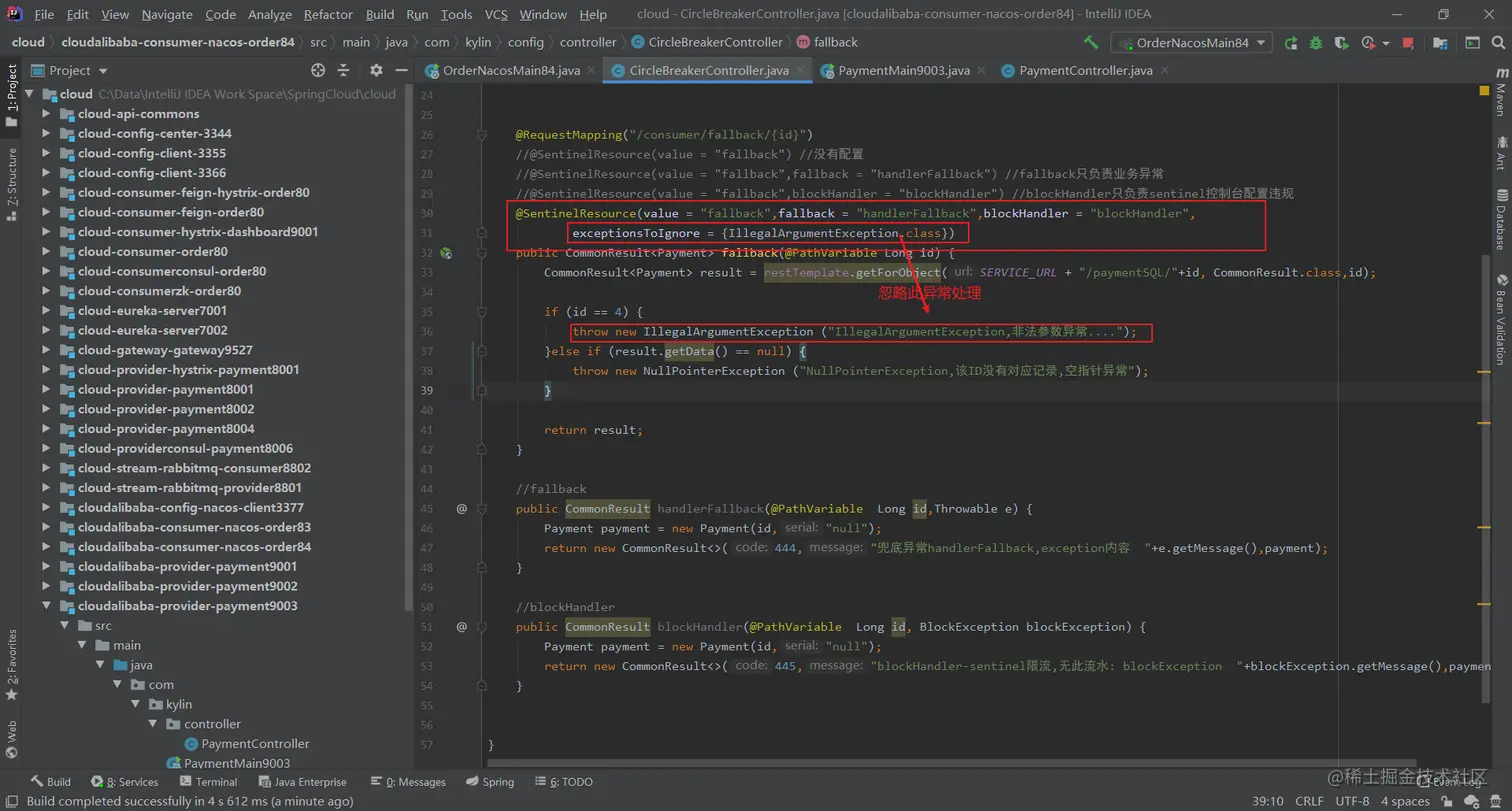
Task: Open Project panel gear settings
Action: (376, 70)
